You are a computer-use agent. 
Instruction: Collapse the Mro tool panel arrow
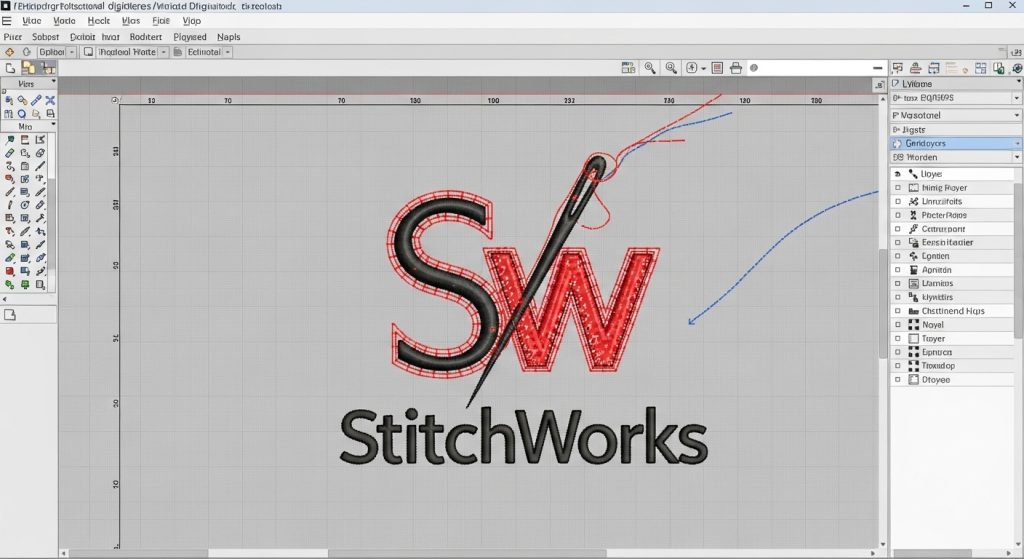point(53,125)
